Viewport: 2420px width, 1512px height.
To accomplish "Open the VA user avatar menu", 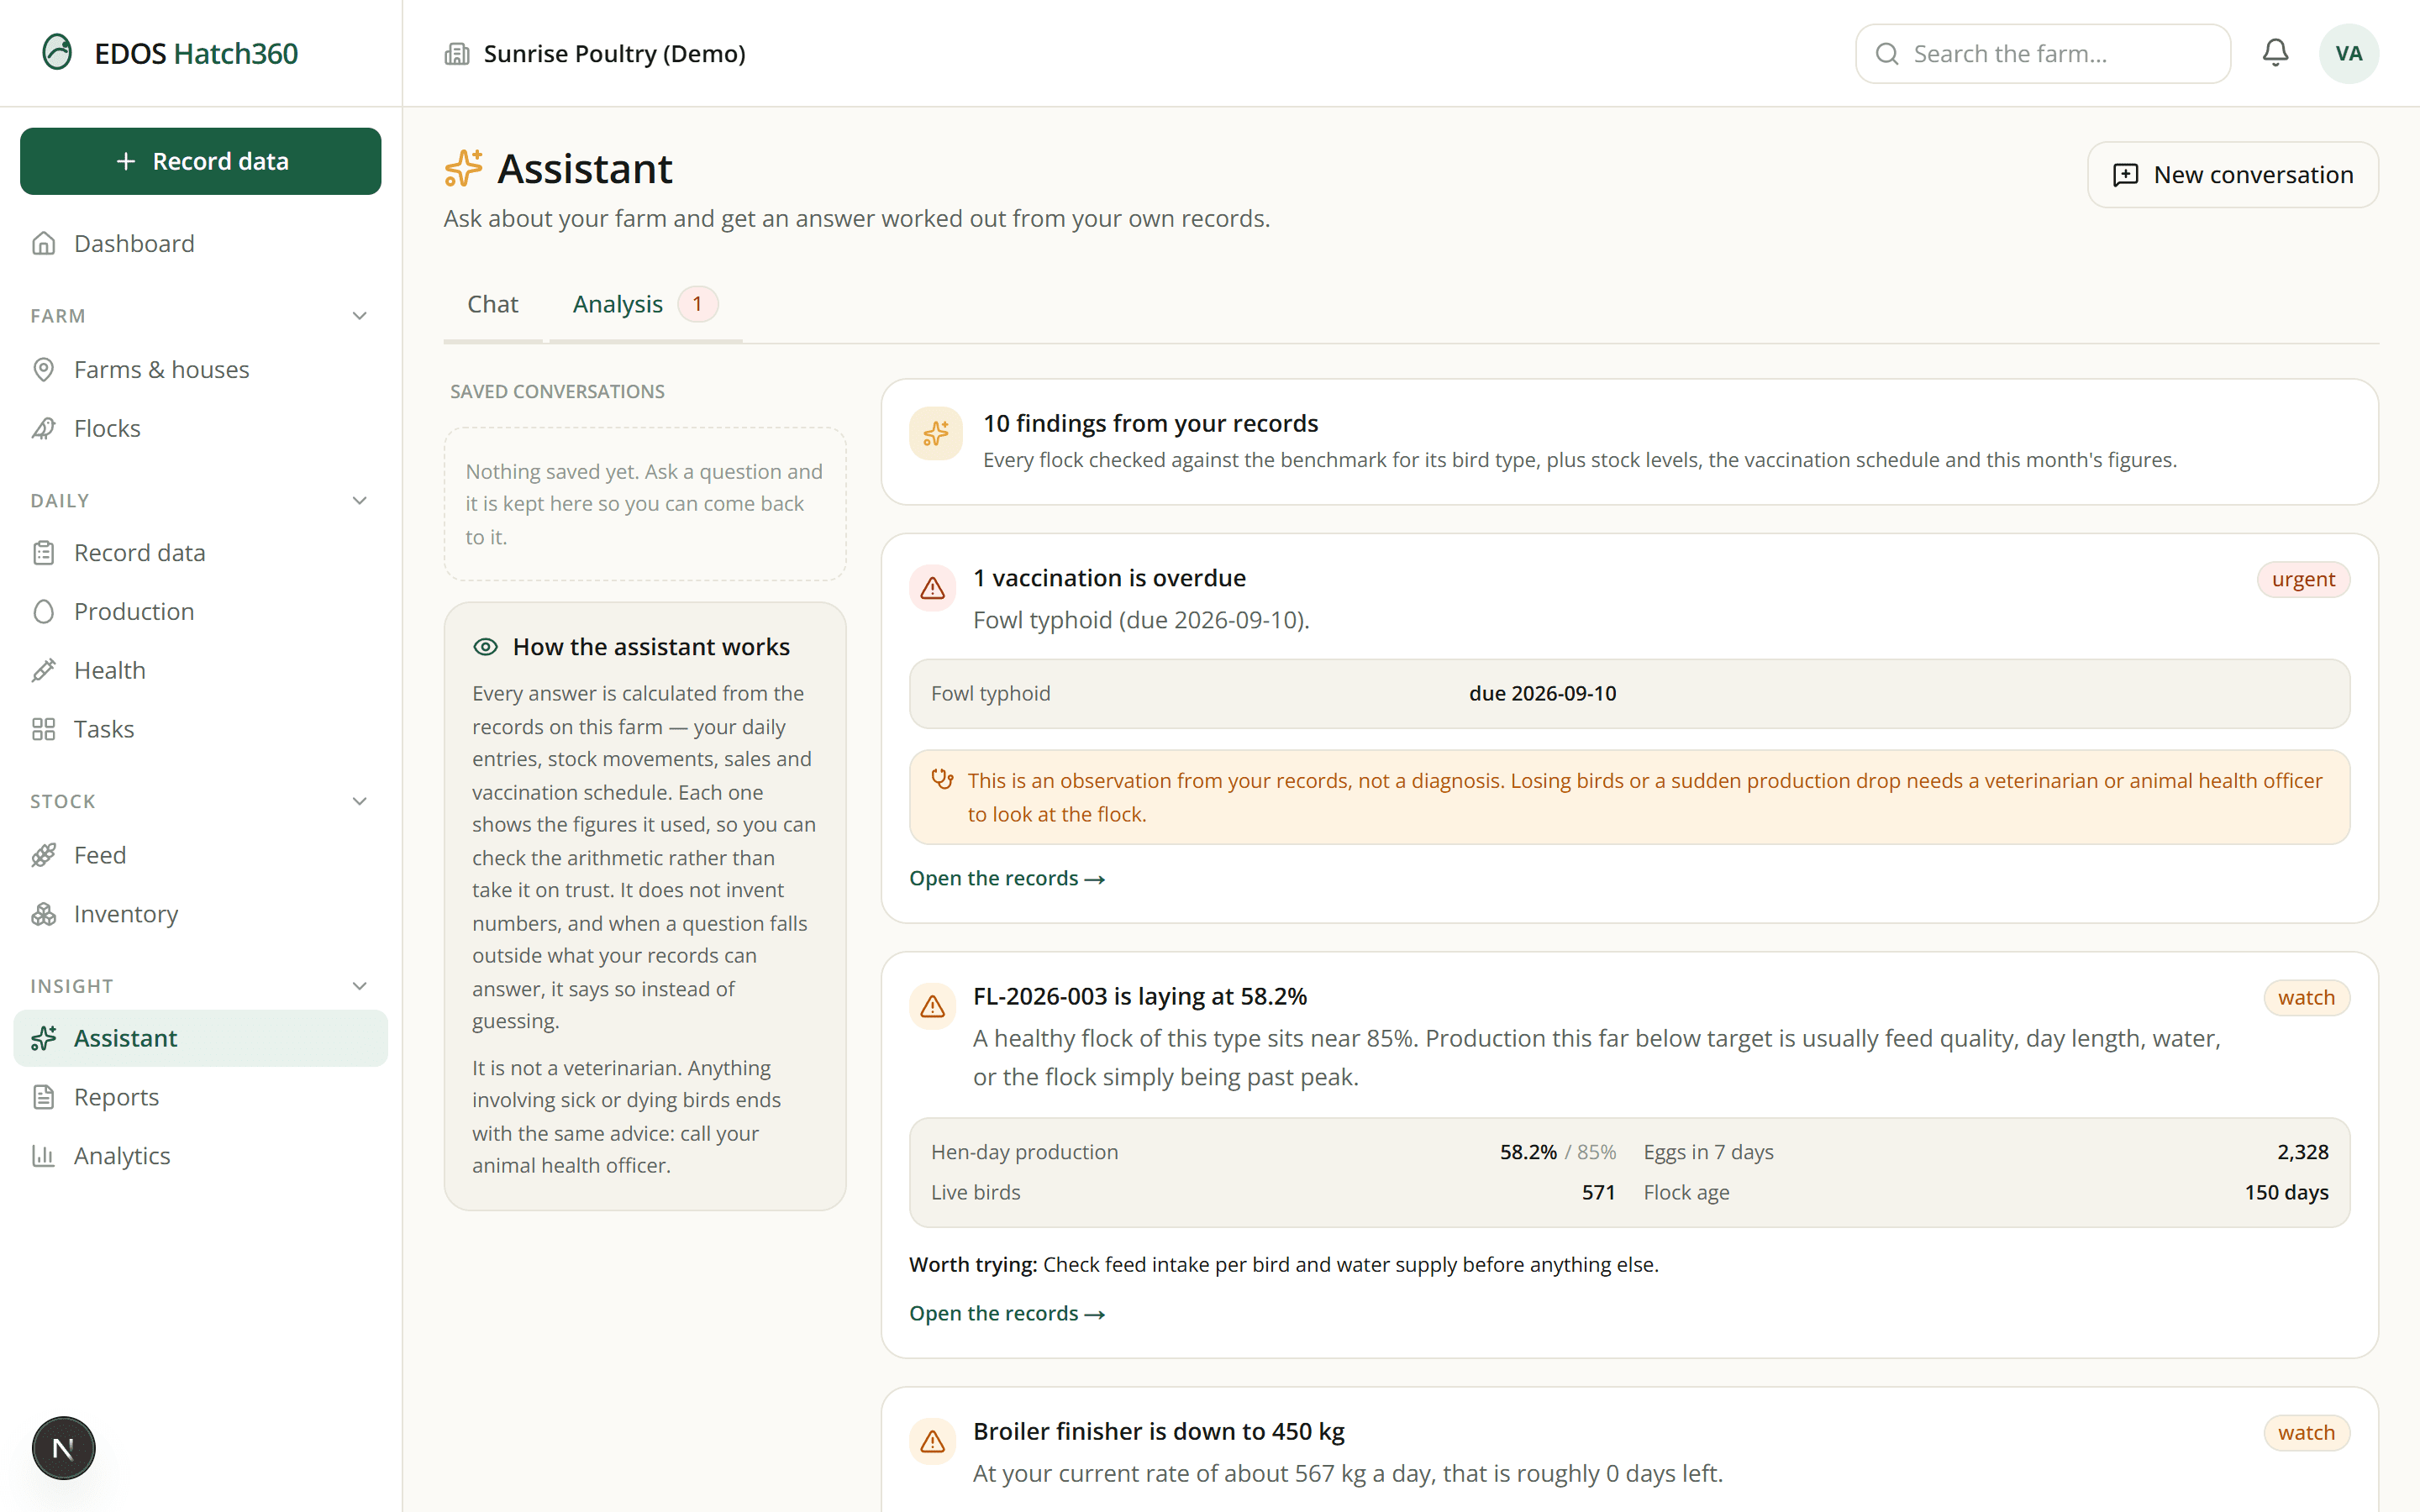I will point(2348,53).
